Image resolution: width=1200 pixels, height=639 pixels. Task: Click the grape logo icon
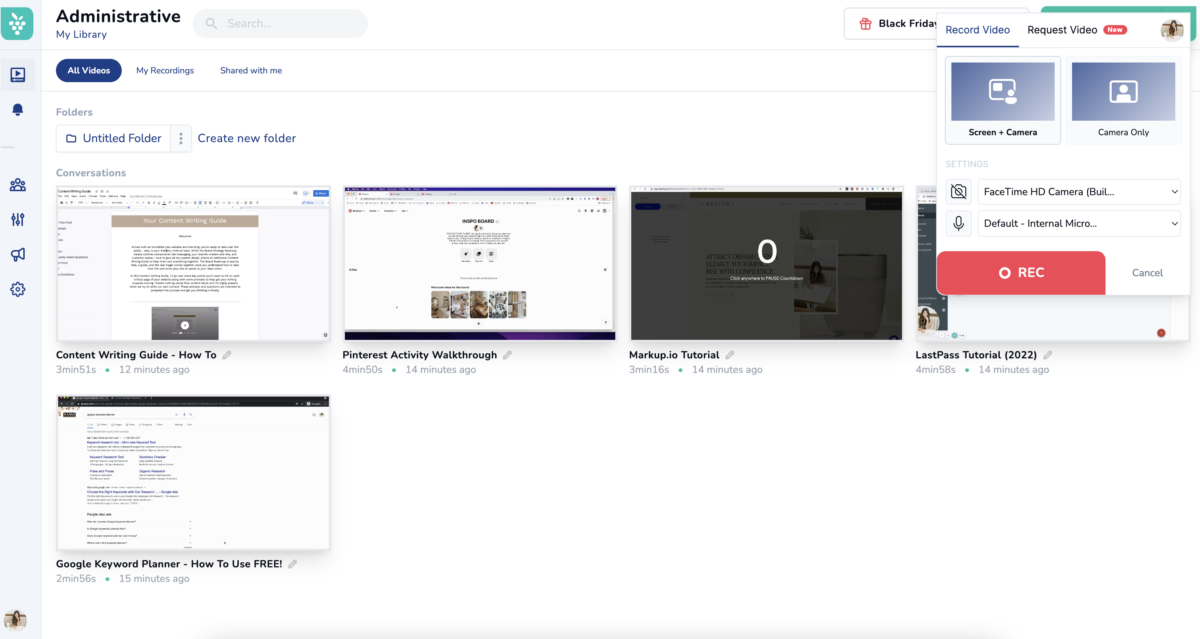point(18,23)
